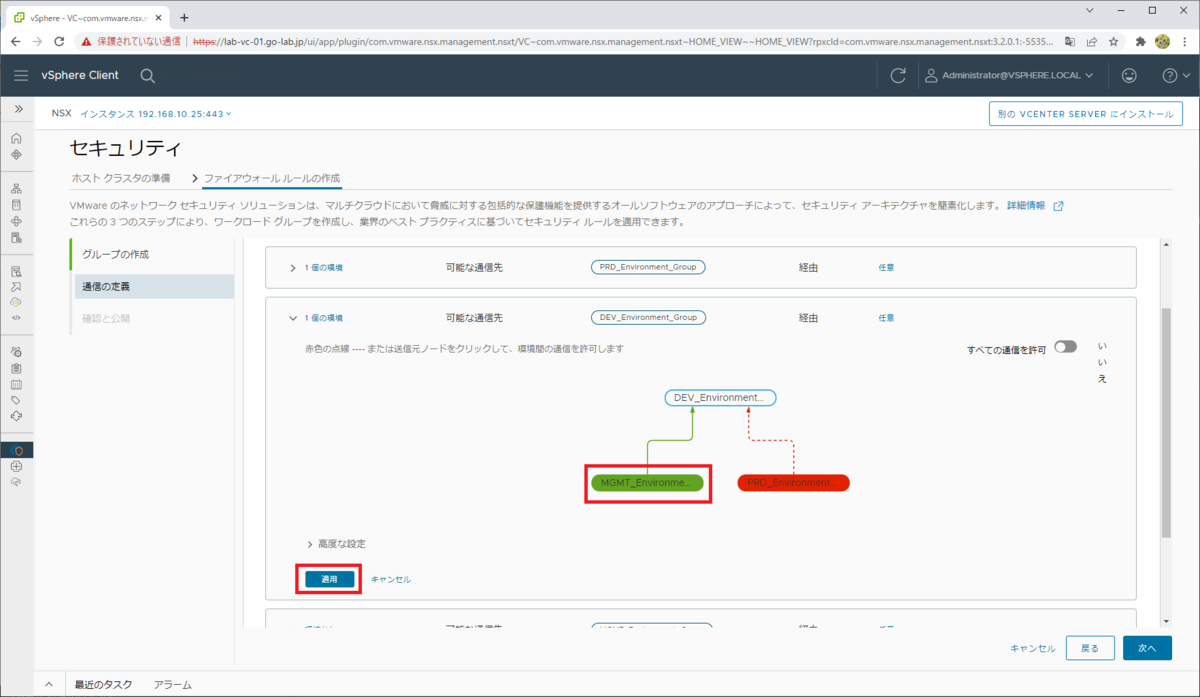The image size is (1200, 697).
Task: Open Auto Deploy sidebar icon
Action: pos(16,286)
